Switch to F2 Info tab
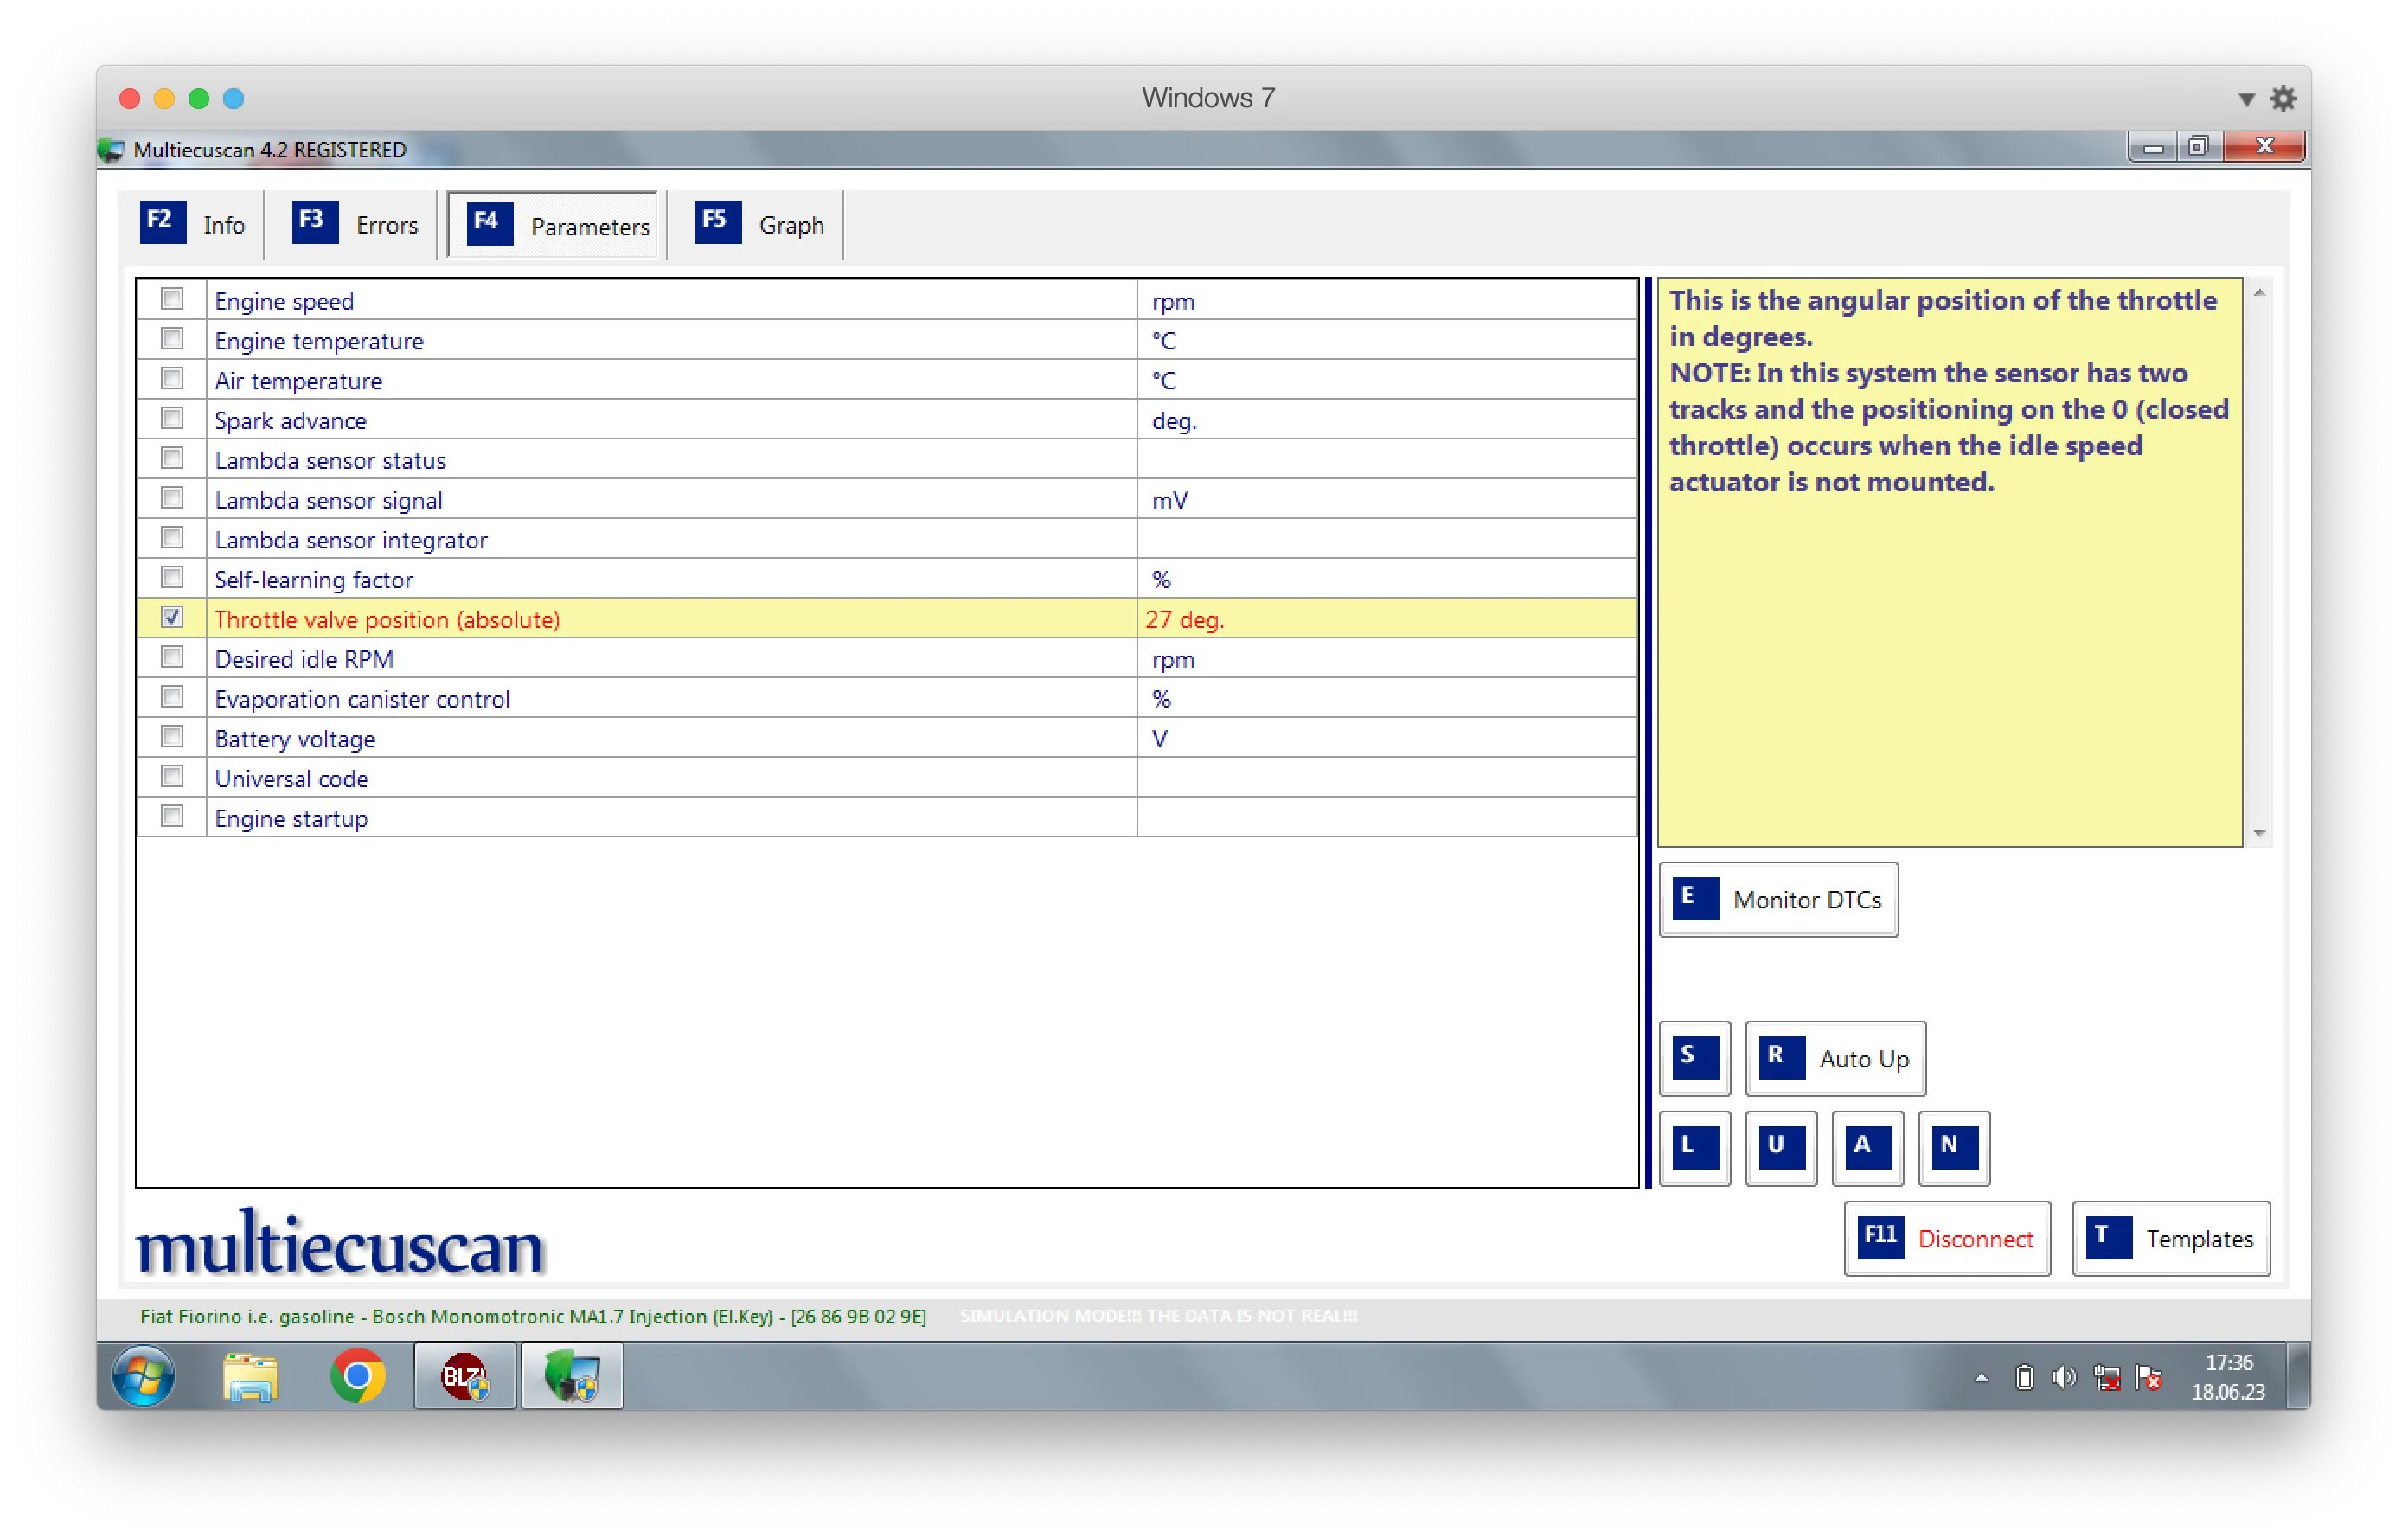2408x1538 pixels. 193,224
